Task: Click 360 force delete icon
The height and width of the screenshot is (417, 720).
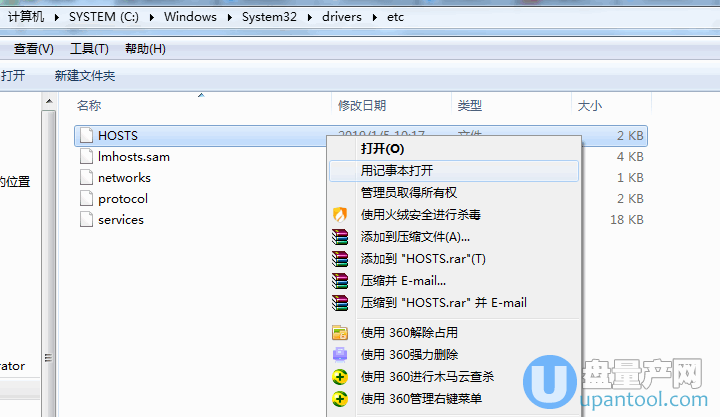Action: (340, 355)
